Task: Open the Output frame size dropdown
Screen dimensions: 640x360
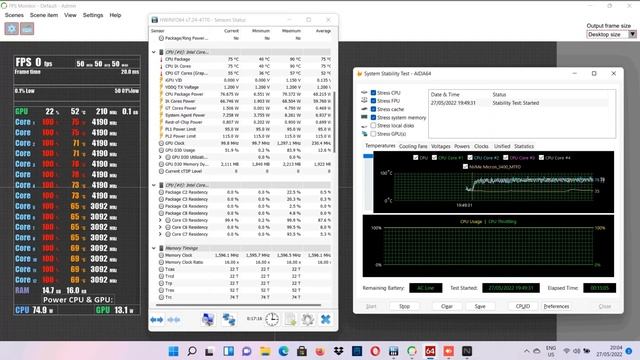Action: [611, 35]
